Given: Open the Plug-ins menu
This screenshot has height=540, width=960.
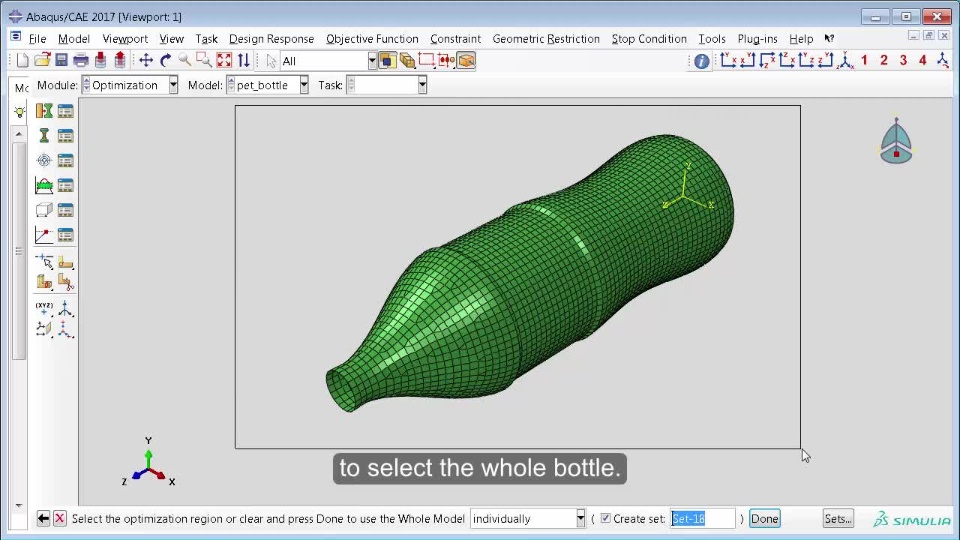Looking at the screenshot, I should (x=757, y=39).
